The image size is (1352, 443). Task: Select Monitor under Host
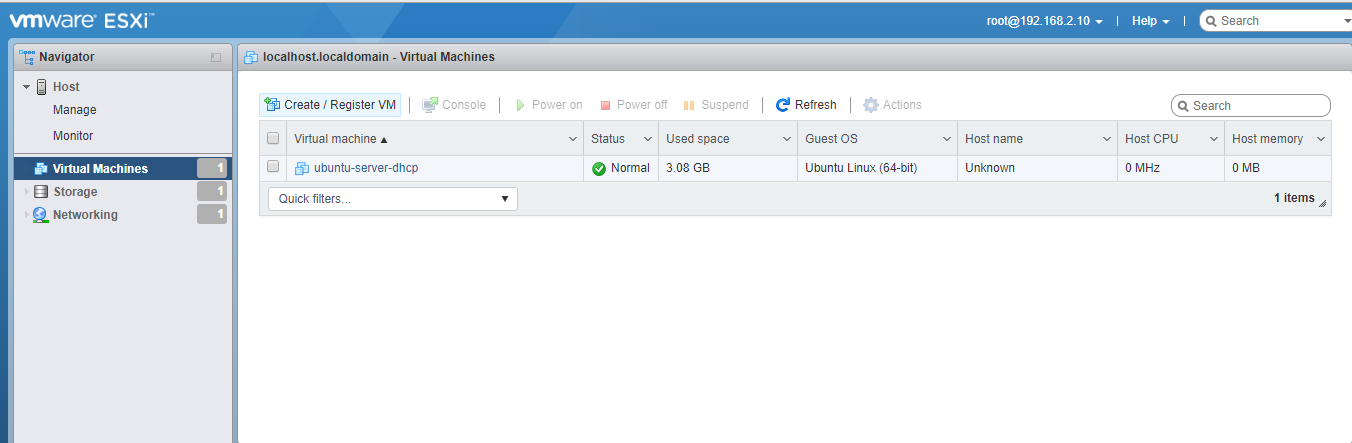pos(73,136)
